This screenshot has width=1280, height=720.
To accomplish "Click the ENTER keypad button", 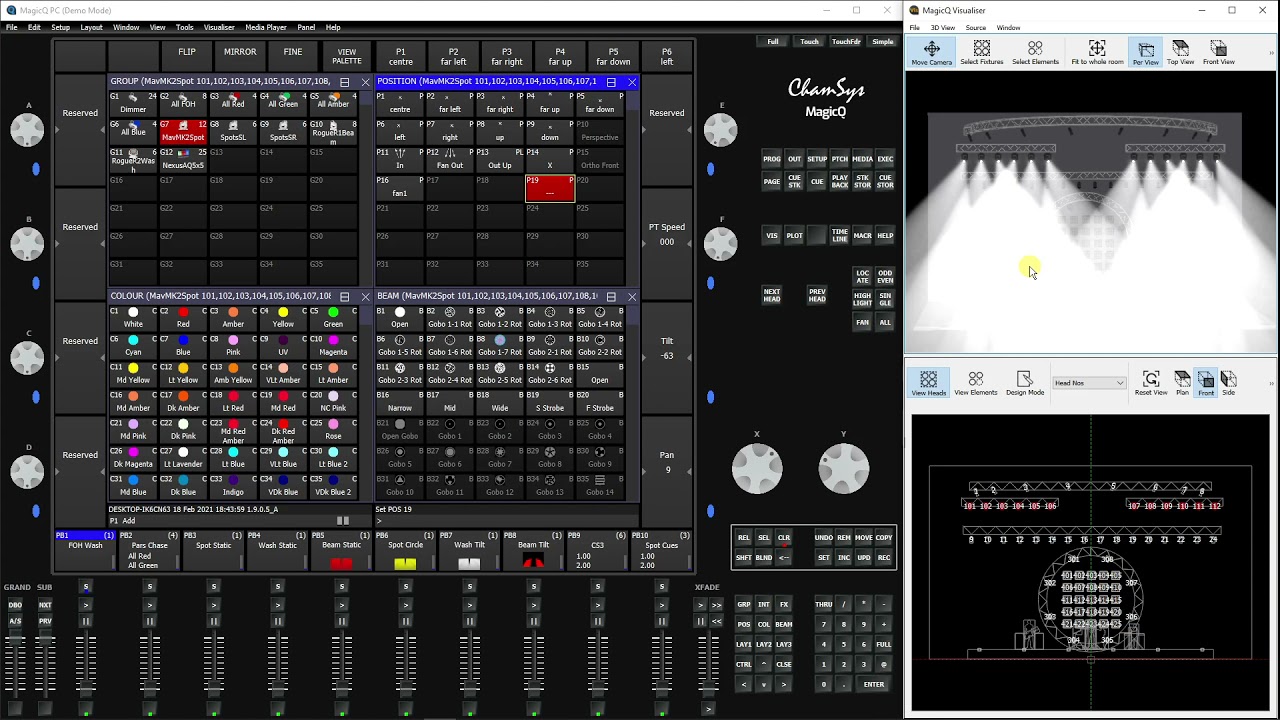I will tap(874, 684).
